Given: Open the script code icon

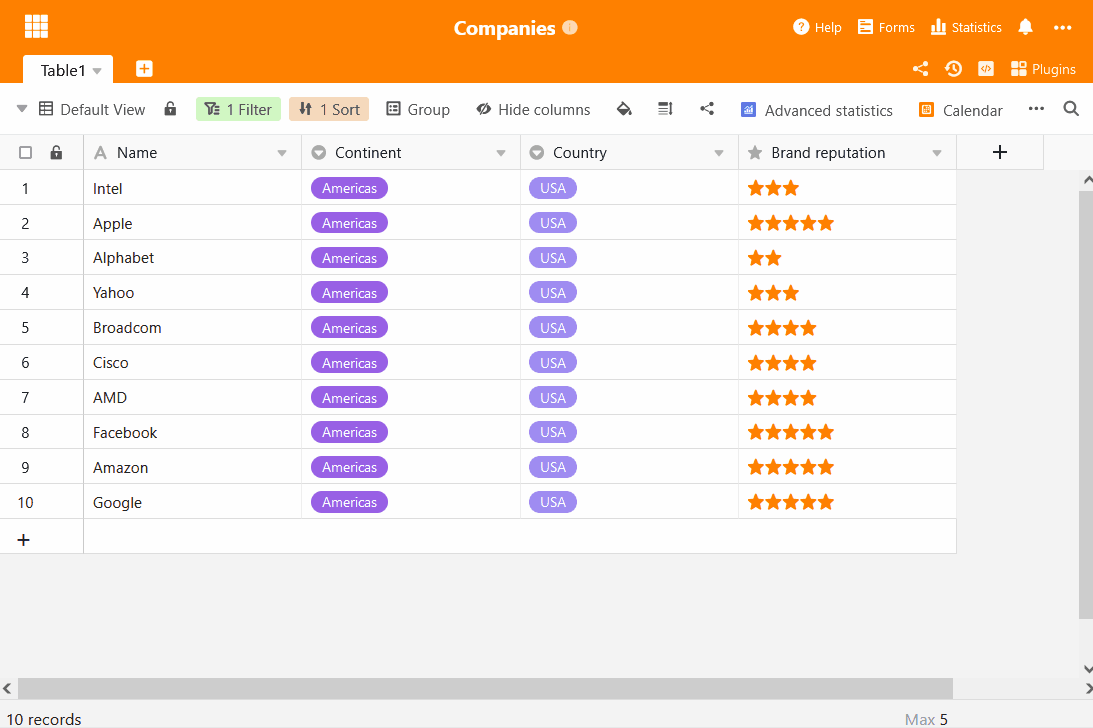Looking at the screenshot, I should tap(986, 69).
